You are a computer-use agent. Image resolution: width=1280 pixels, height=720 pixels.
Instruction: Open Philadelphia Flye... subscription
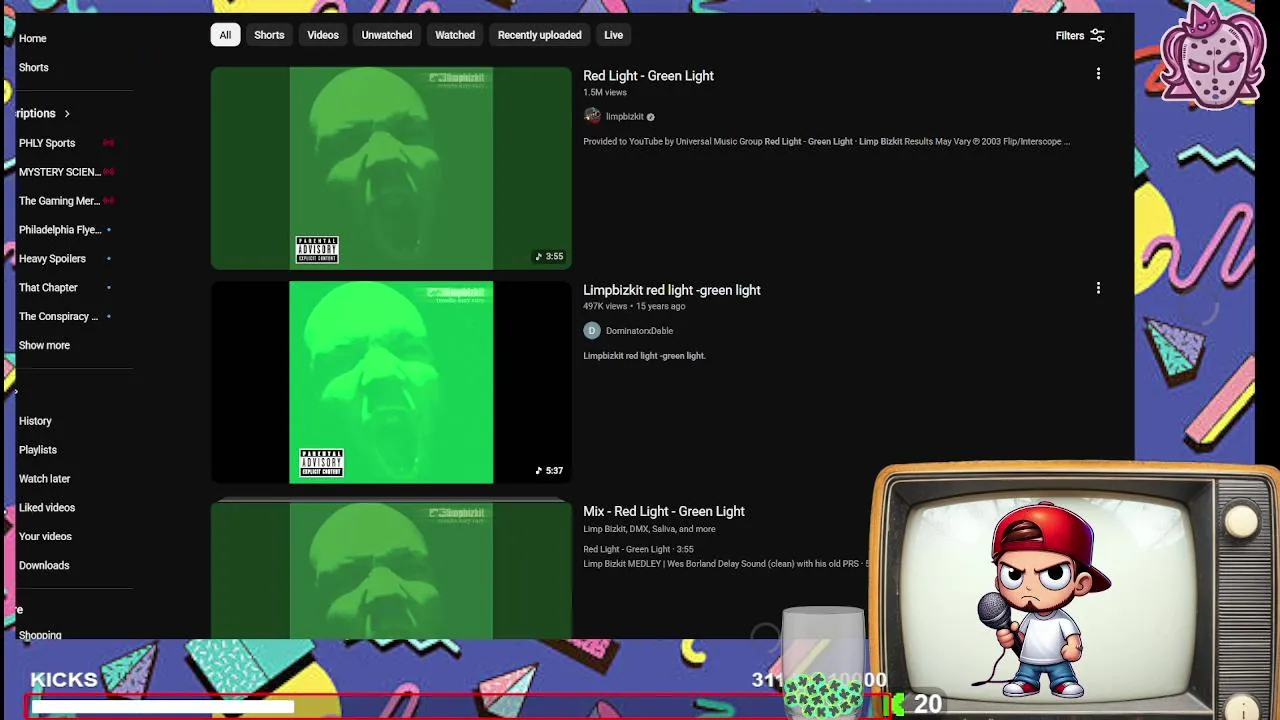60,230
